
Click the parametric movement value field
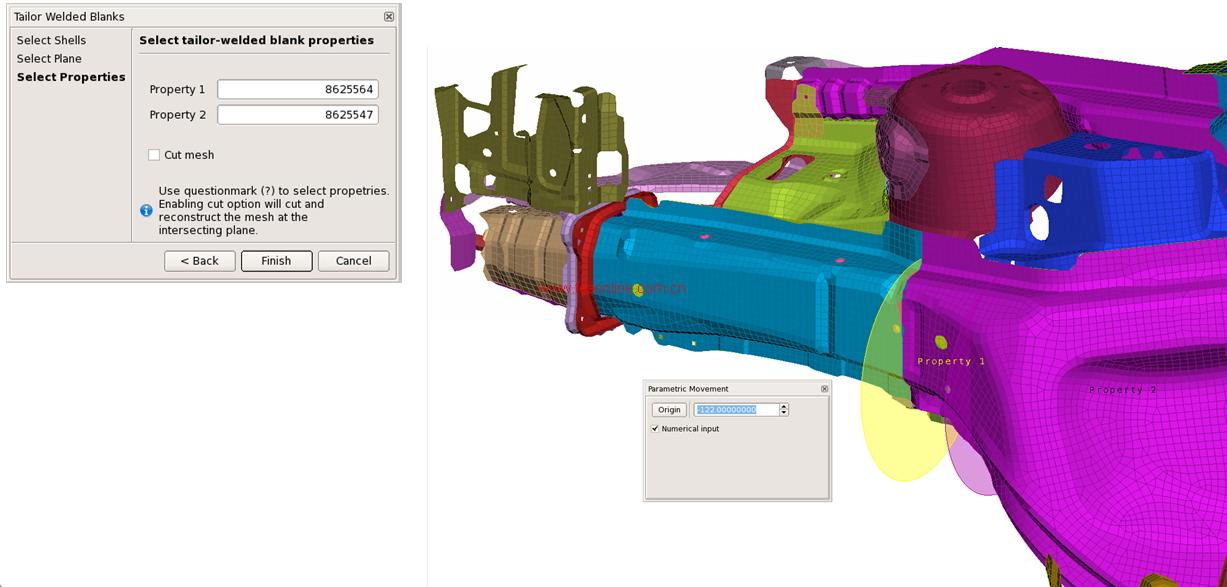click(735, 410)
